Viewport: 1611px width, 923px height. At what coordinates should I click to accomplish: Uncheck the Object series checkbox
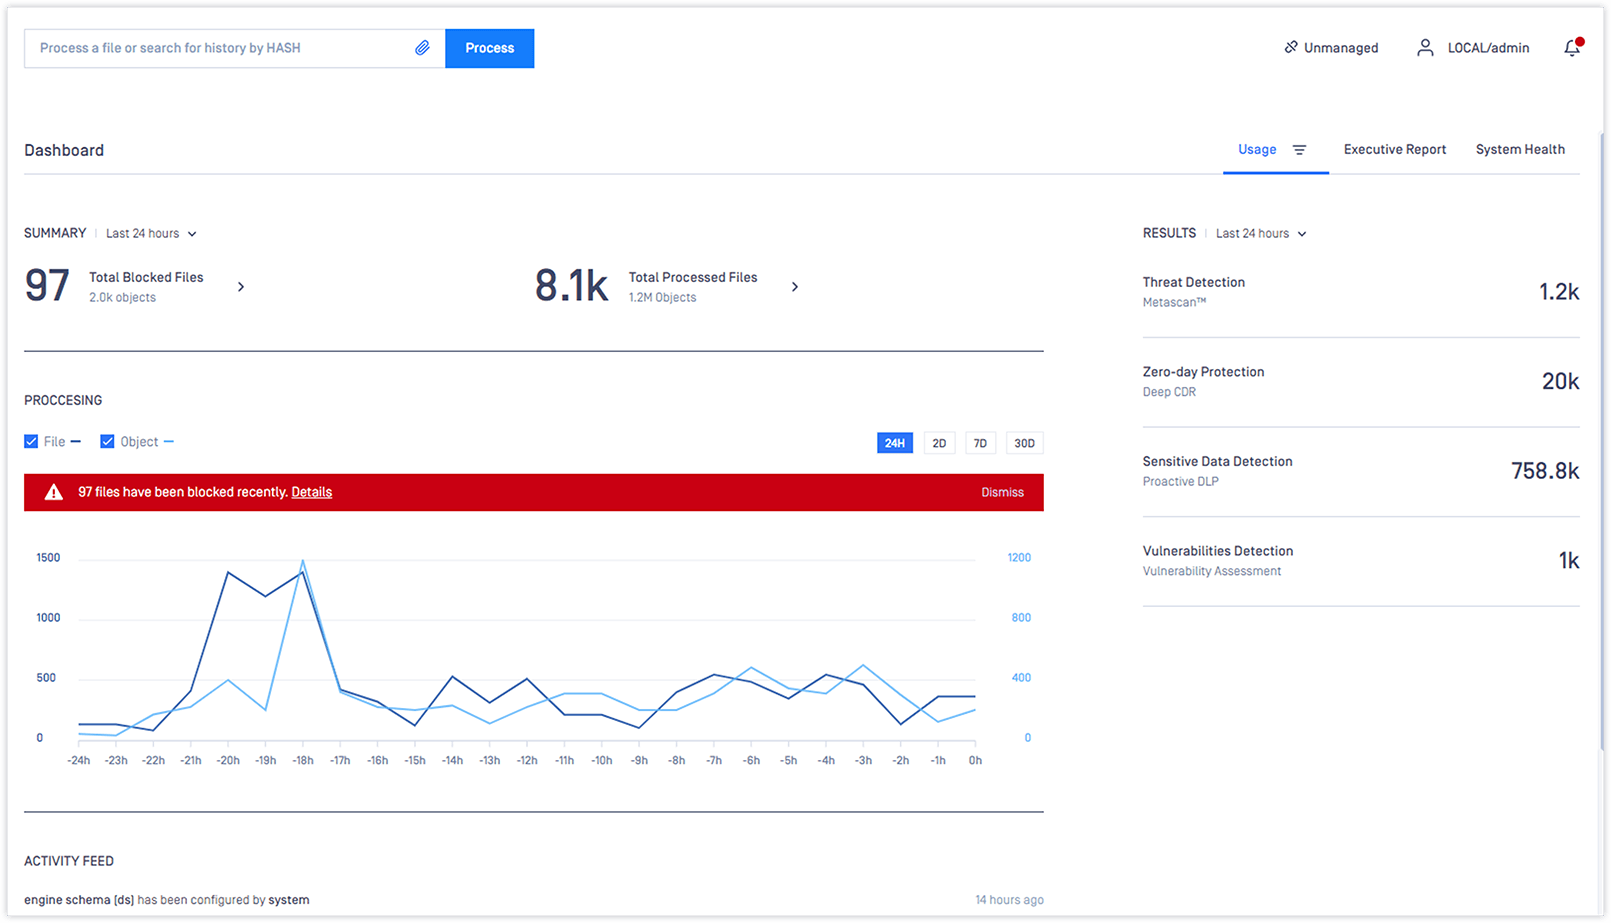tap(107, 442)
